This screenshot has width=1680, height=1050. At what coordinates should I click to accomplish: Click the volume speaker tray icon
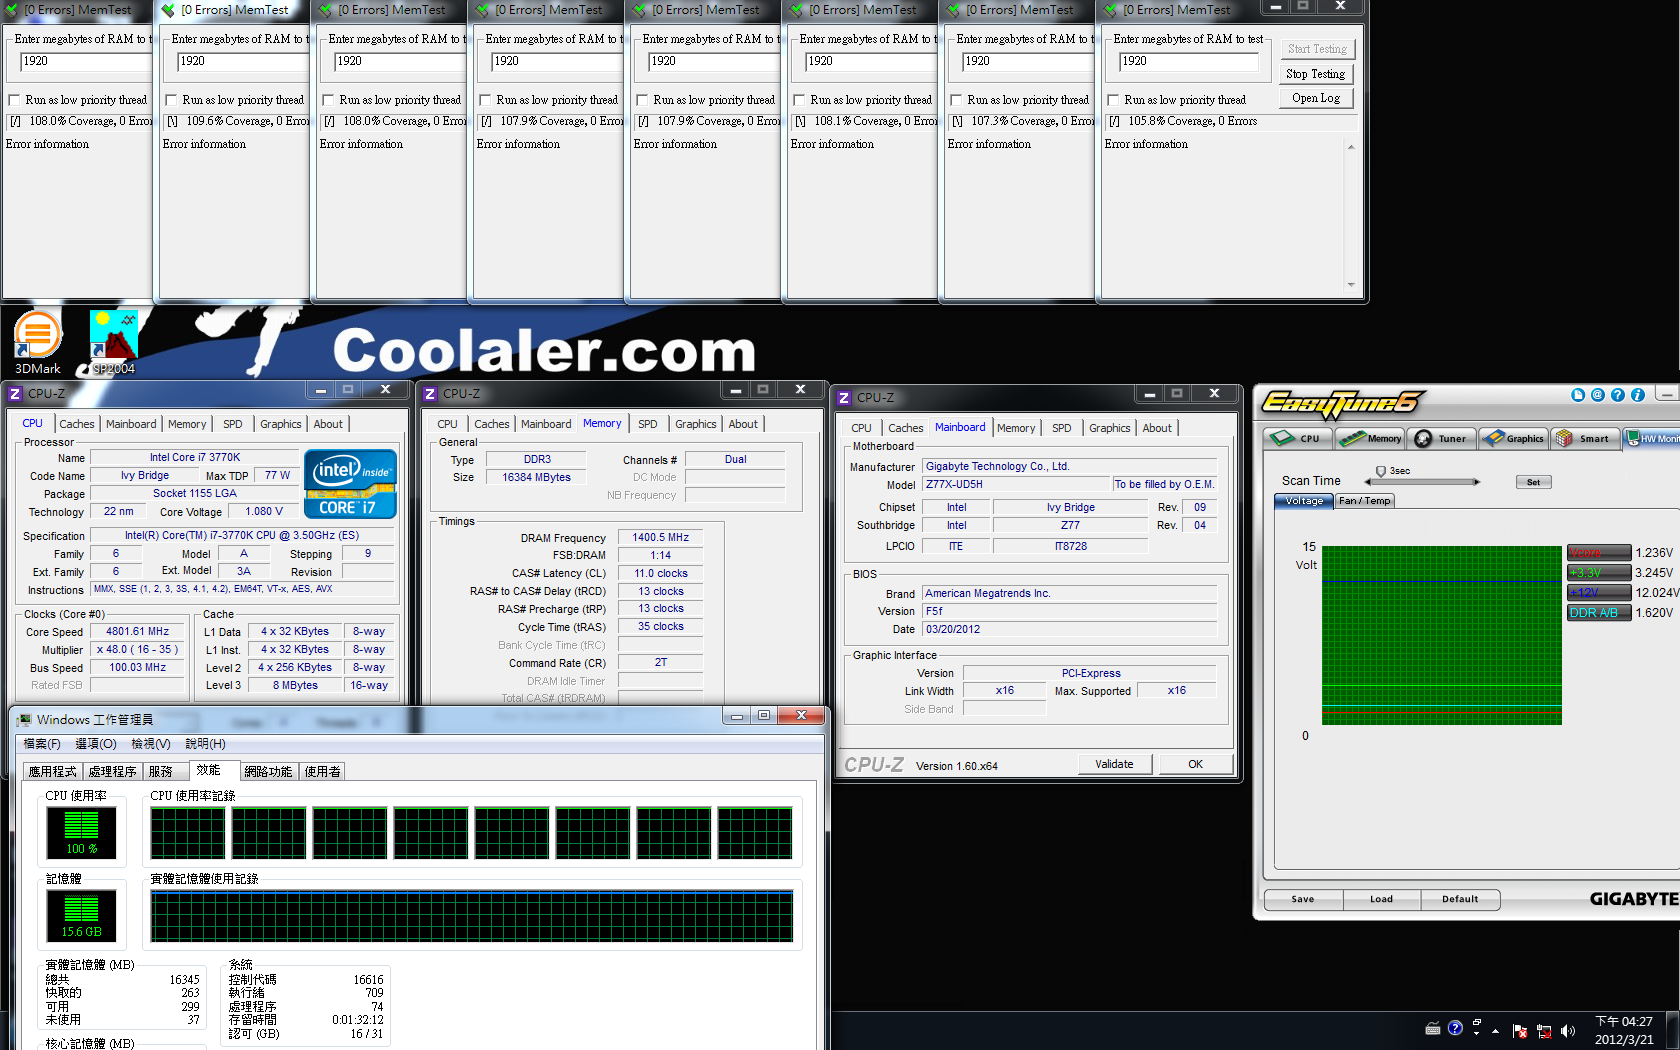tap(1567, 1030)
